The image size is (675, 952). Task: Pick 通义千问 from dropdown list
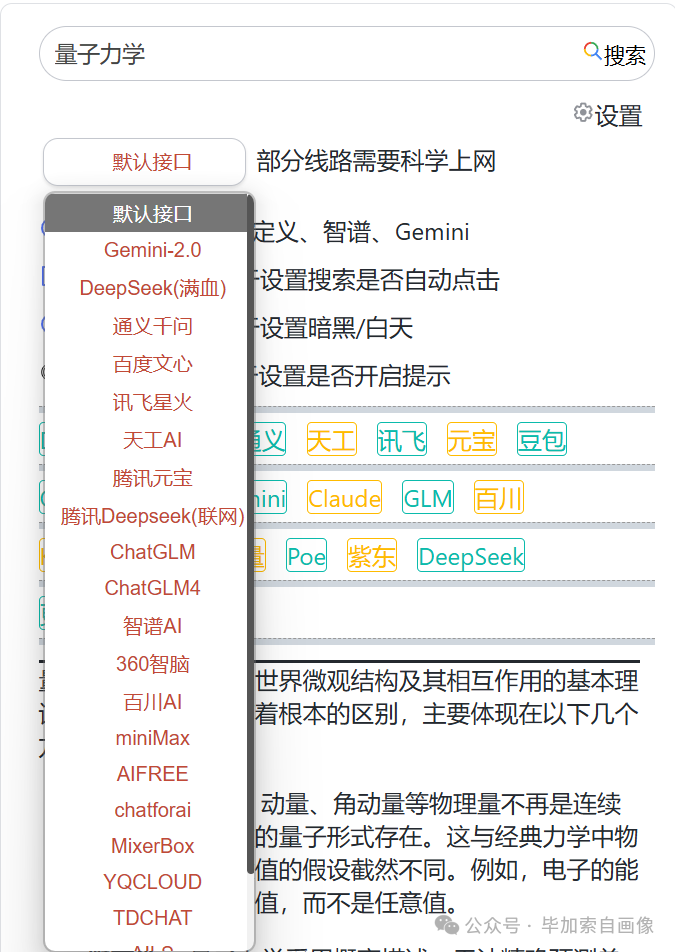152,326
